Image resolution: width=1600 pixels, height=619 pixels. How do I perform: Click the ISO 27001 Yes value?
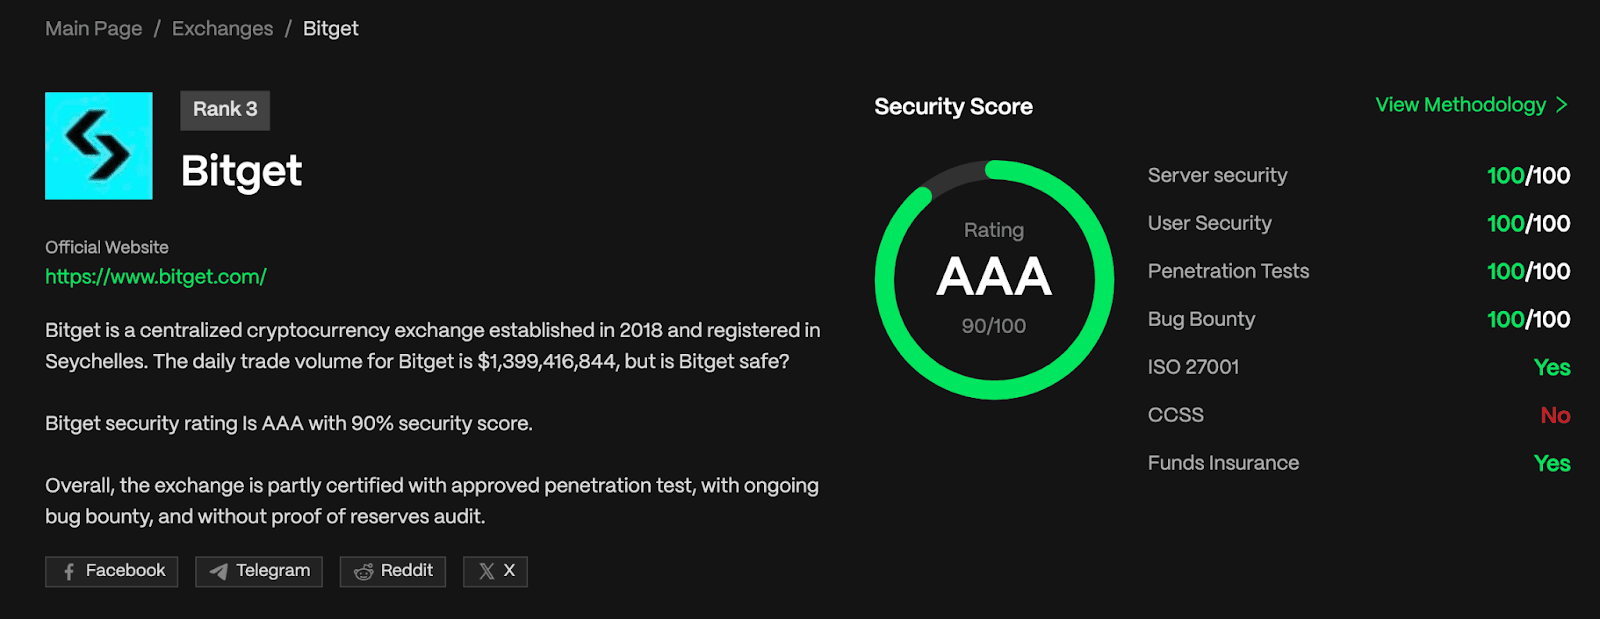[x=1552, y=368]
